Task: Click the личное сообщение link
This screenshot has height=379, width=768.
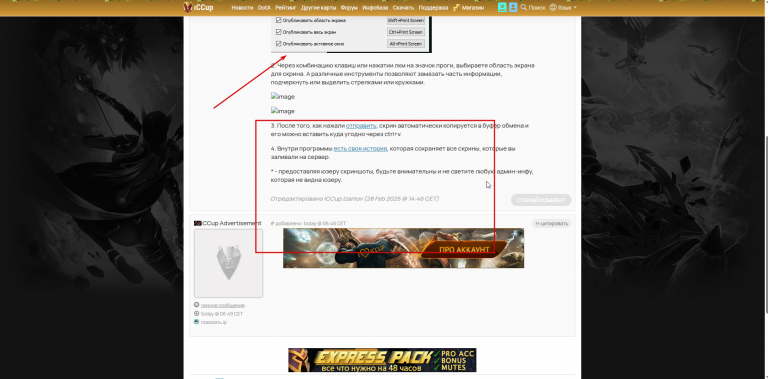Action: [x=222, y=306]
